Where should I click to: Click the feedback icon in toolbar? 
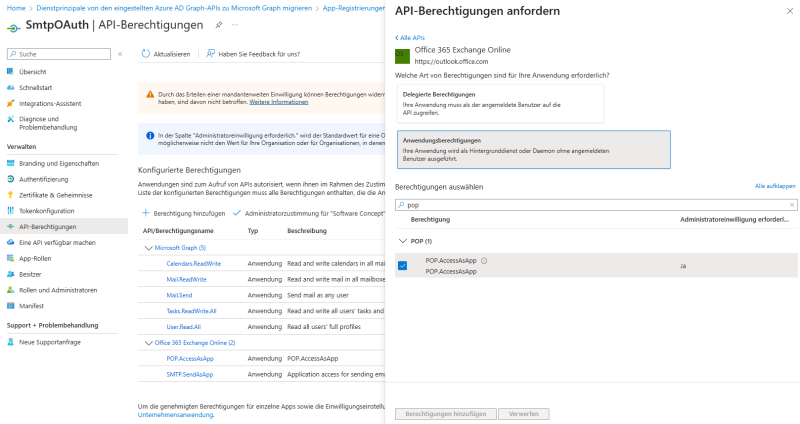point(210,53)
